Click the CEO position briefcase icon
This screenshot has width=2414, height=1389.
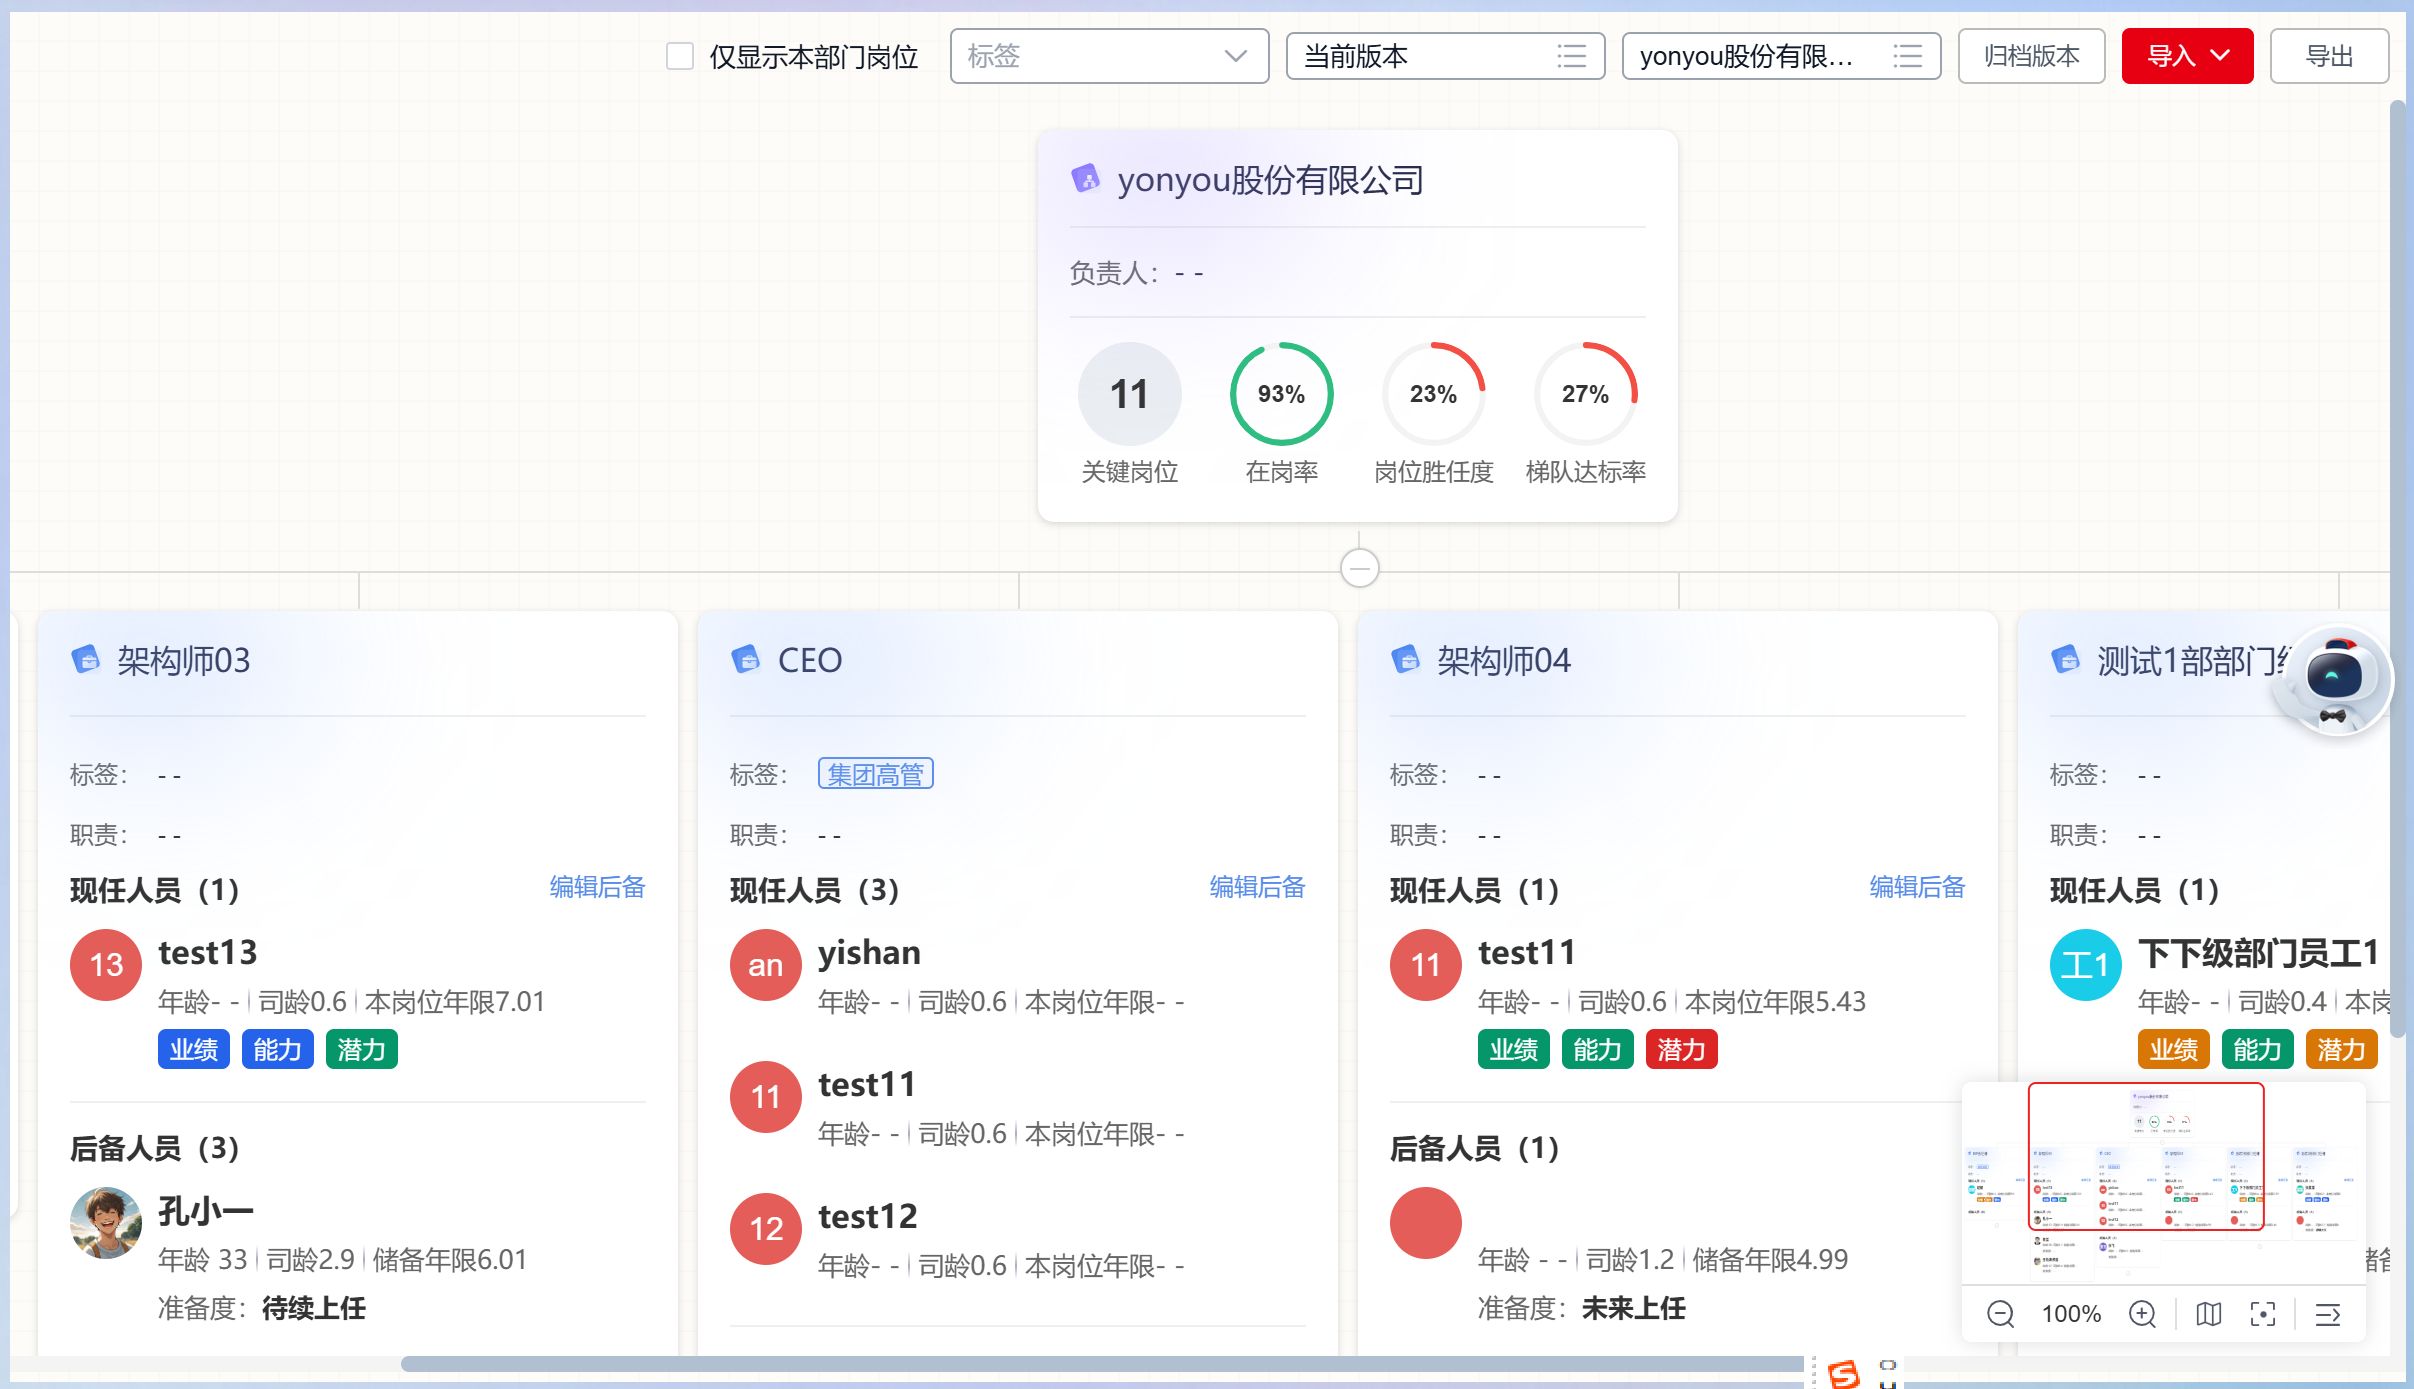tap(745, 659)
